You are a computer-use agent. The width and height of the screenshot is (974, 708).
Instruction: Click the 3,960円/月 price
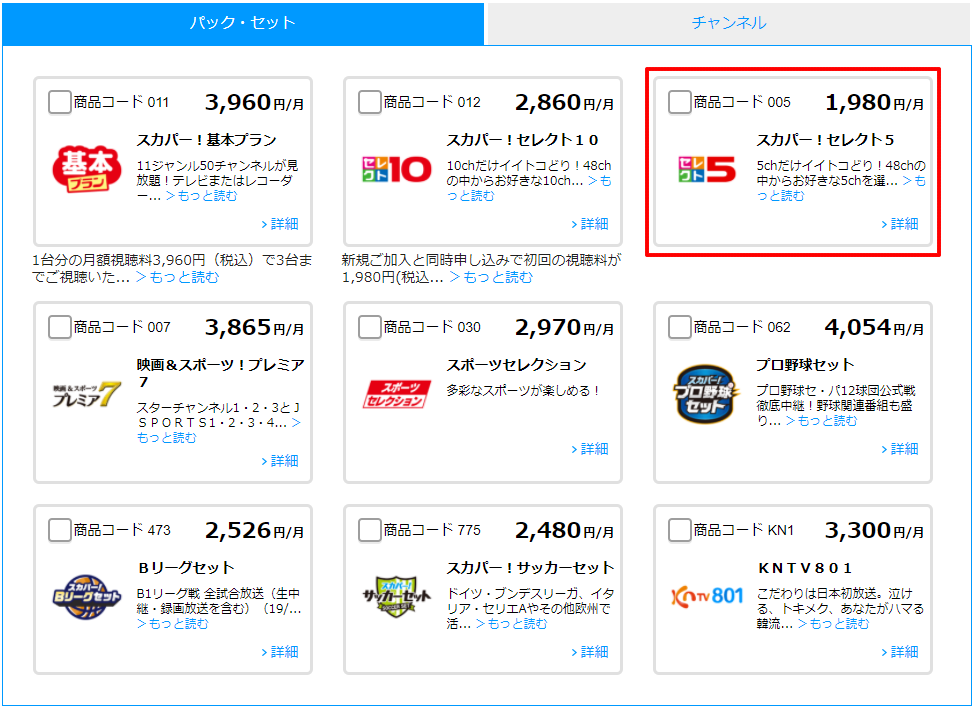click(255, 102)
